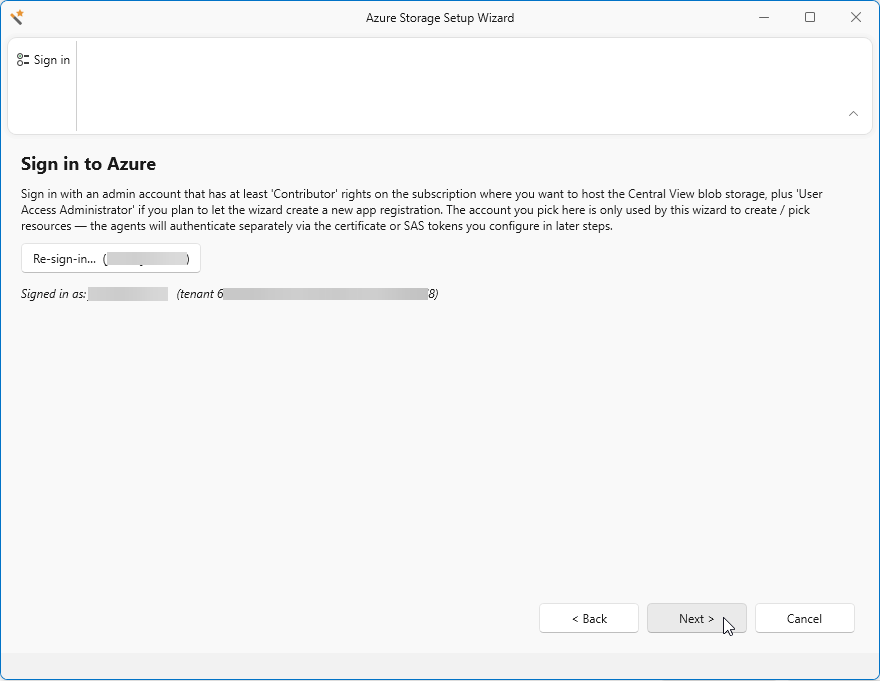Collapse the wizard steps panel chevron
The image size is (880, 681).
click(853, 113)
